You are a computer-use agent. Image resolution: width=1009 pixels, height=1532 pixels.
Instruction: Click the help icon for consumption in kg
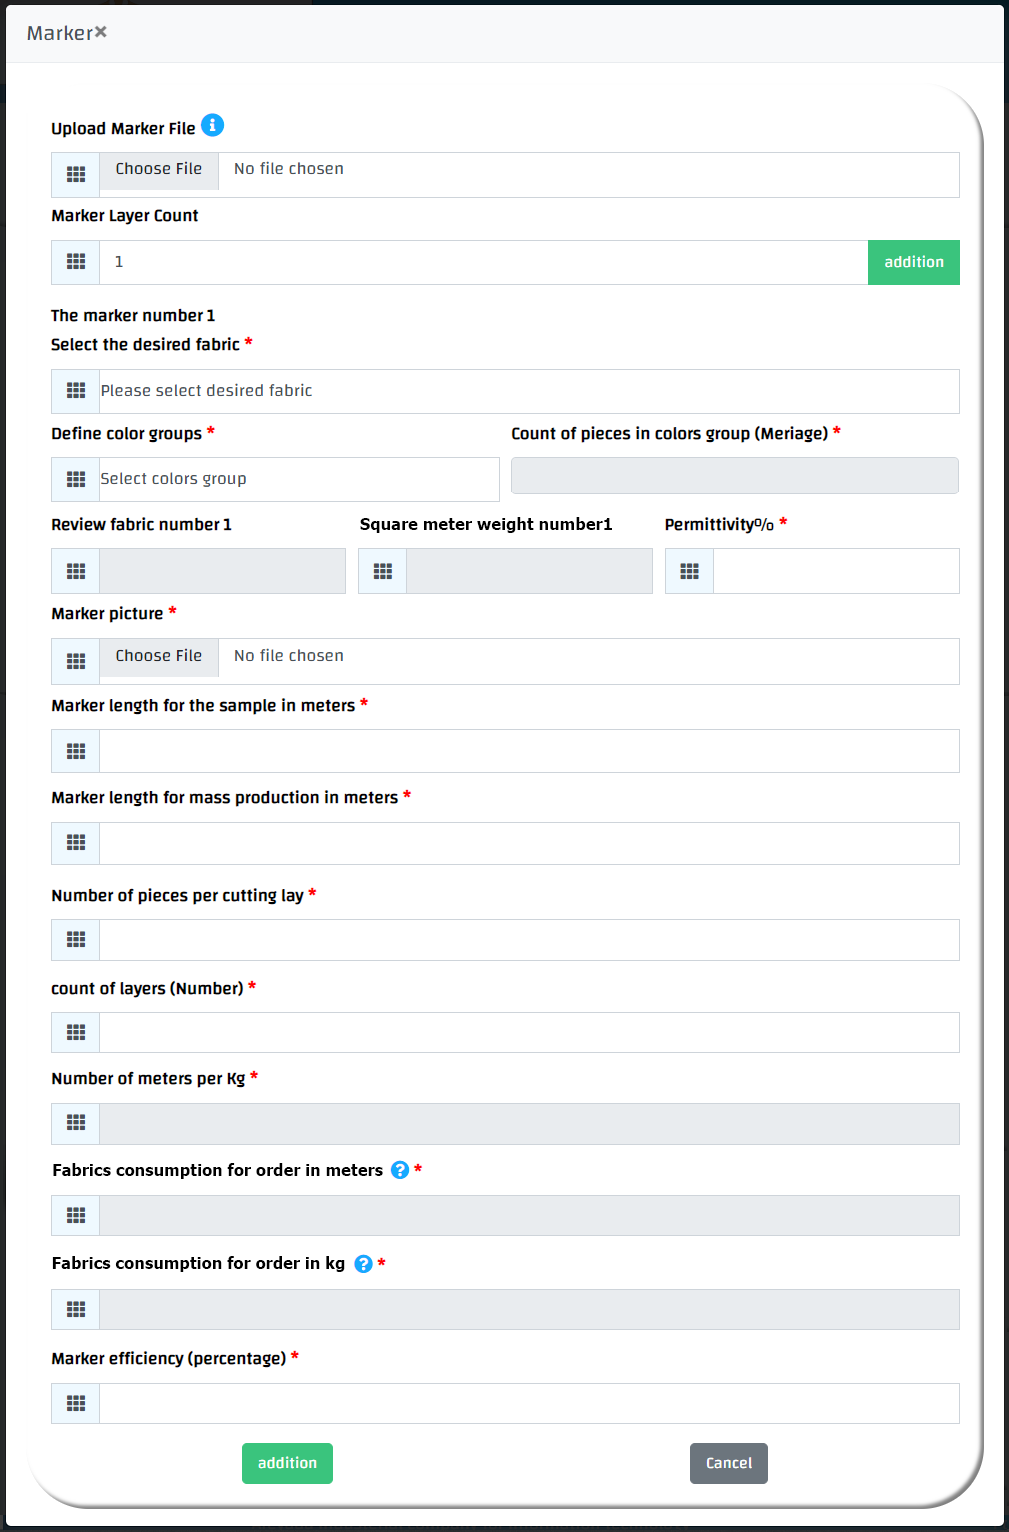364,1264
